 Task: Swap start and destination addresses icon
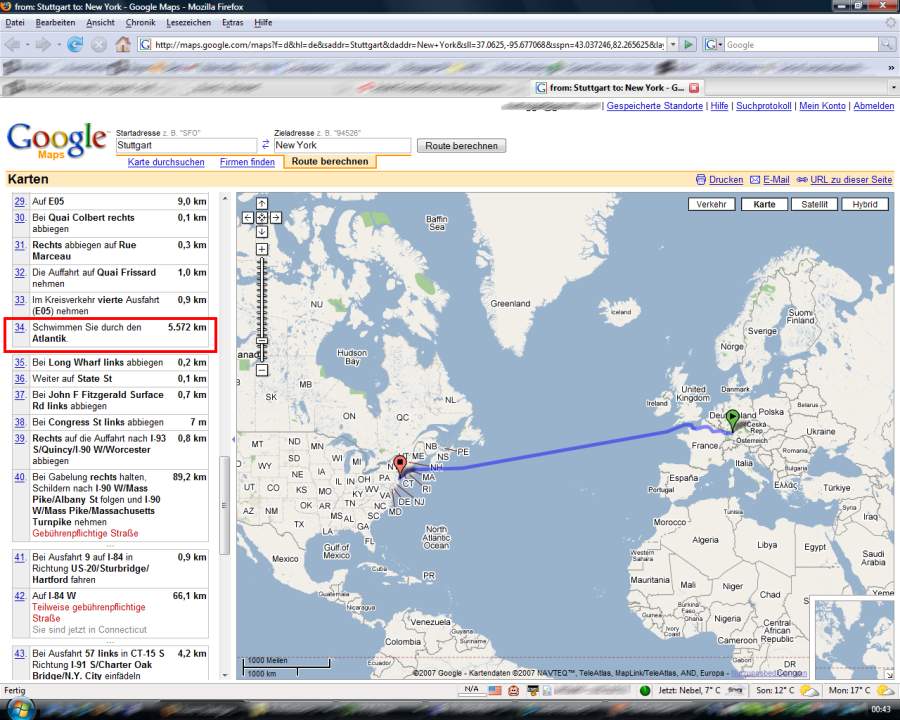265,145
